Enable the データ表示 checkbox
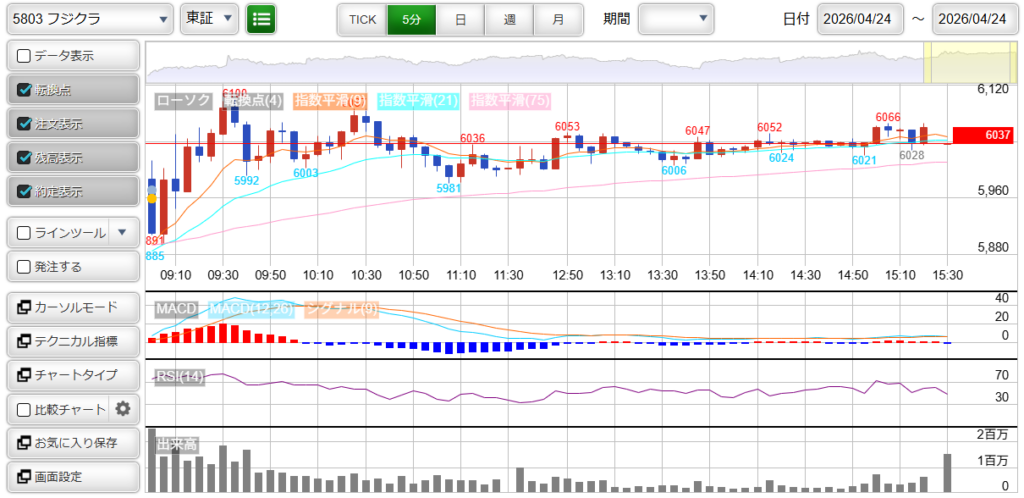The width and height of the screenshot is (1024, 498). coord(25,55)
